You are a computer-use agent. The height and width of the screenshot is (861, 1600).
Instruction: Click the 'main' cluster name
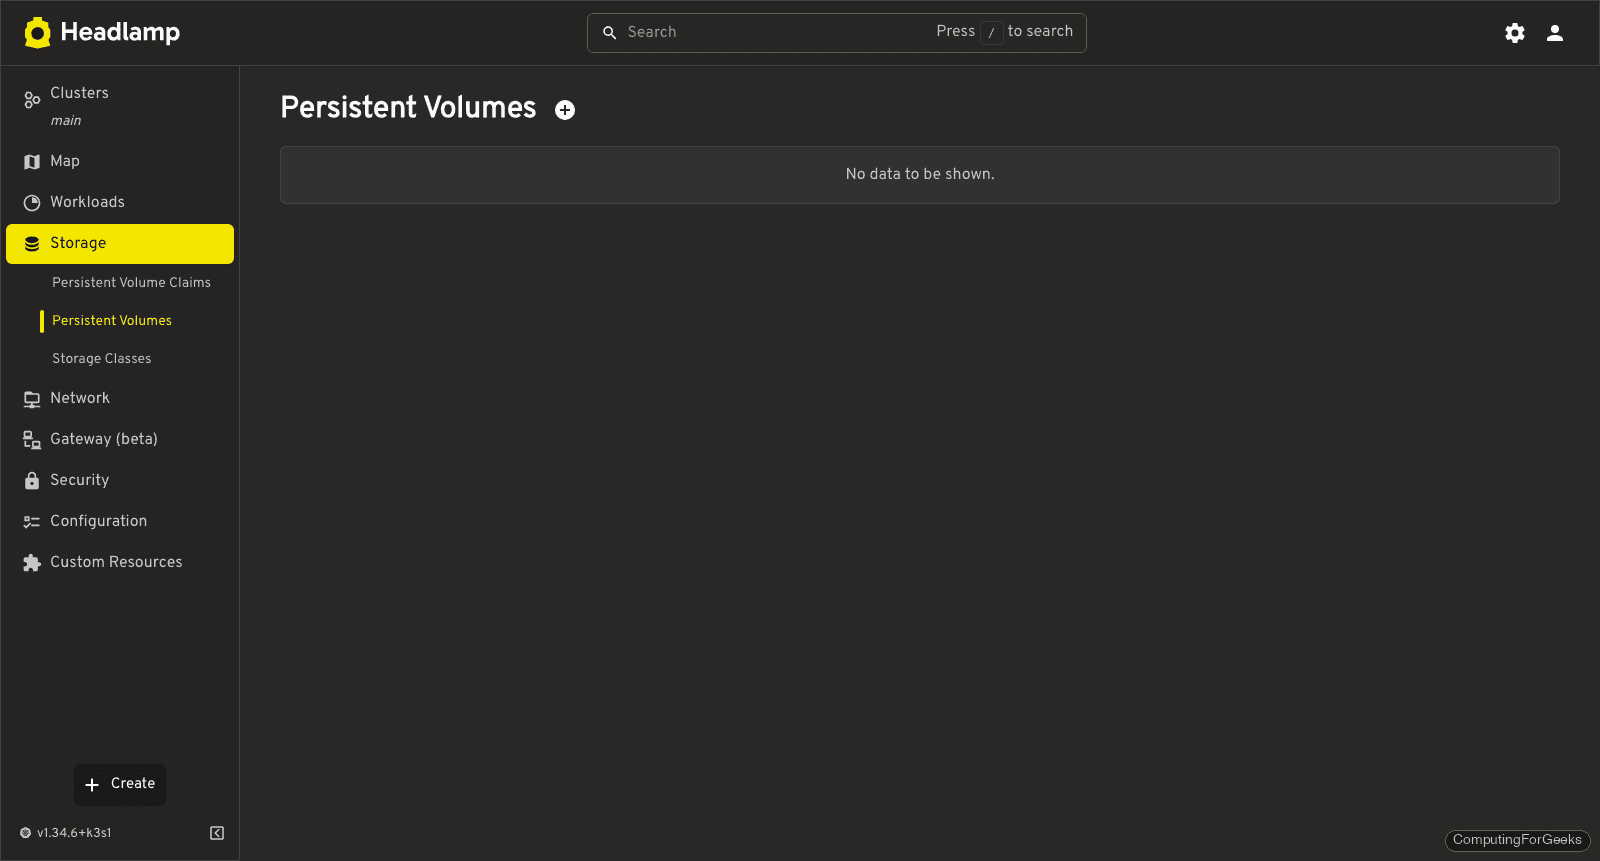coord(66,121)
